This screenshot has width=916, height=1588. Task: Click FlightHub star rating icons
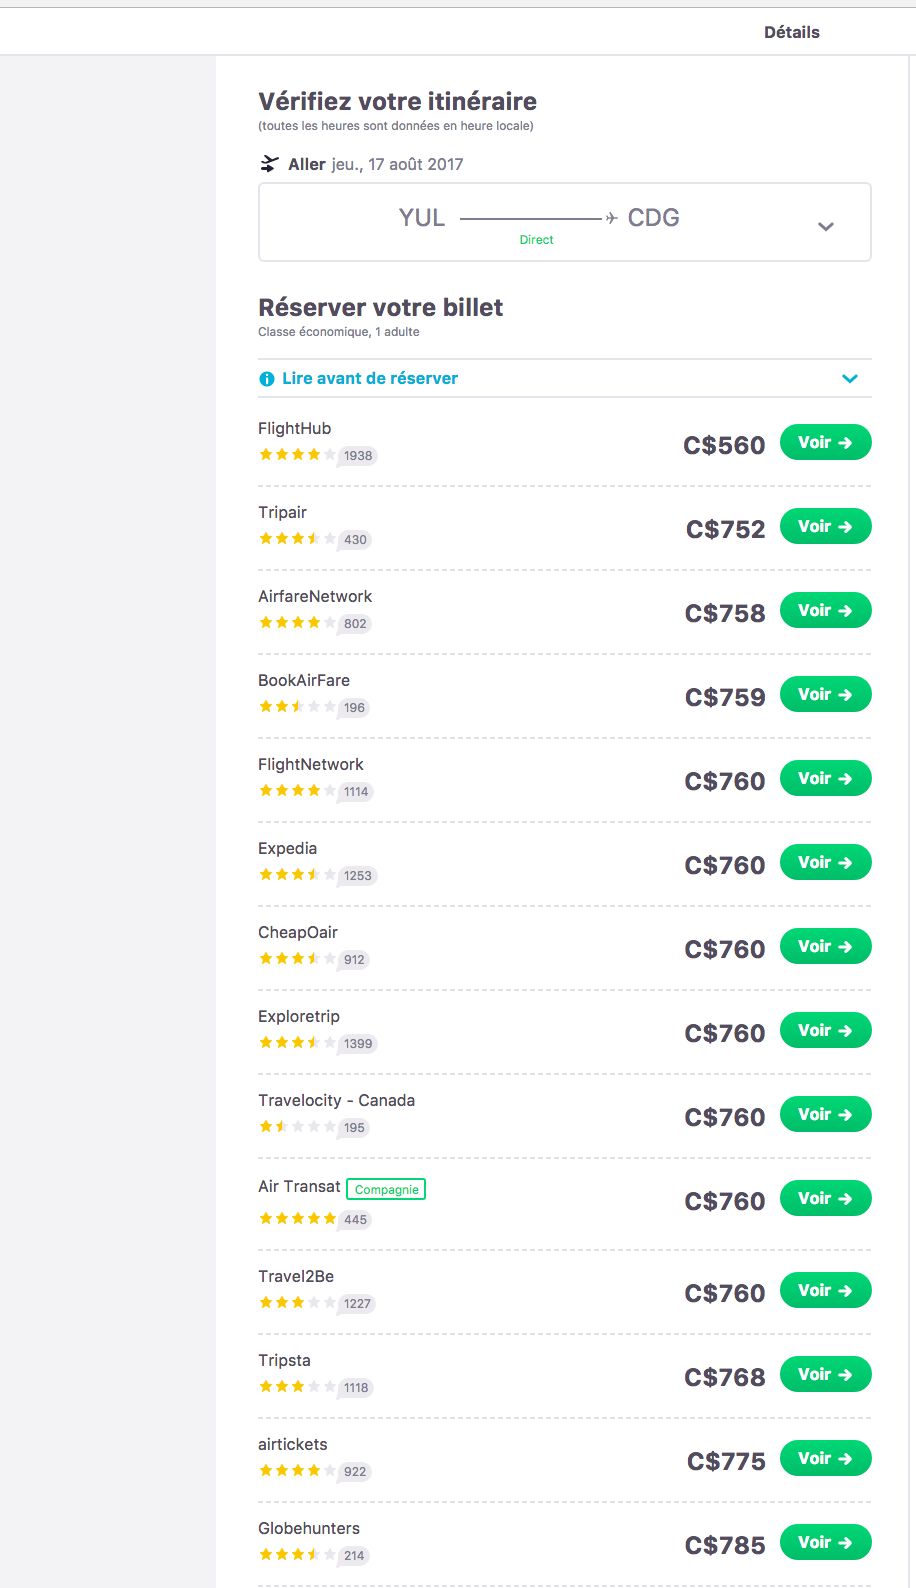pyautogui.click(x=297, y=455)
